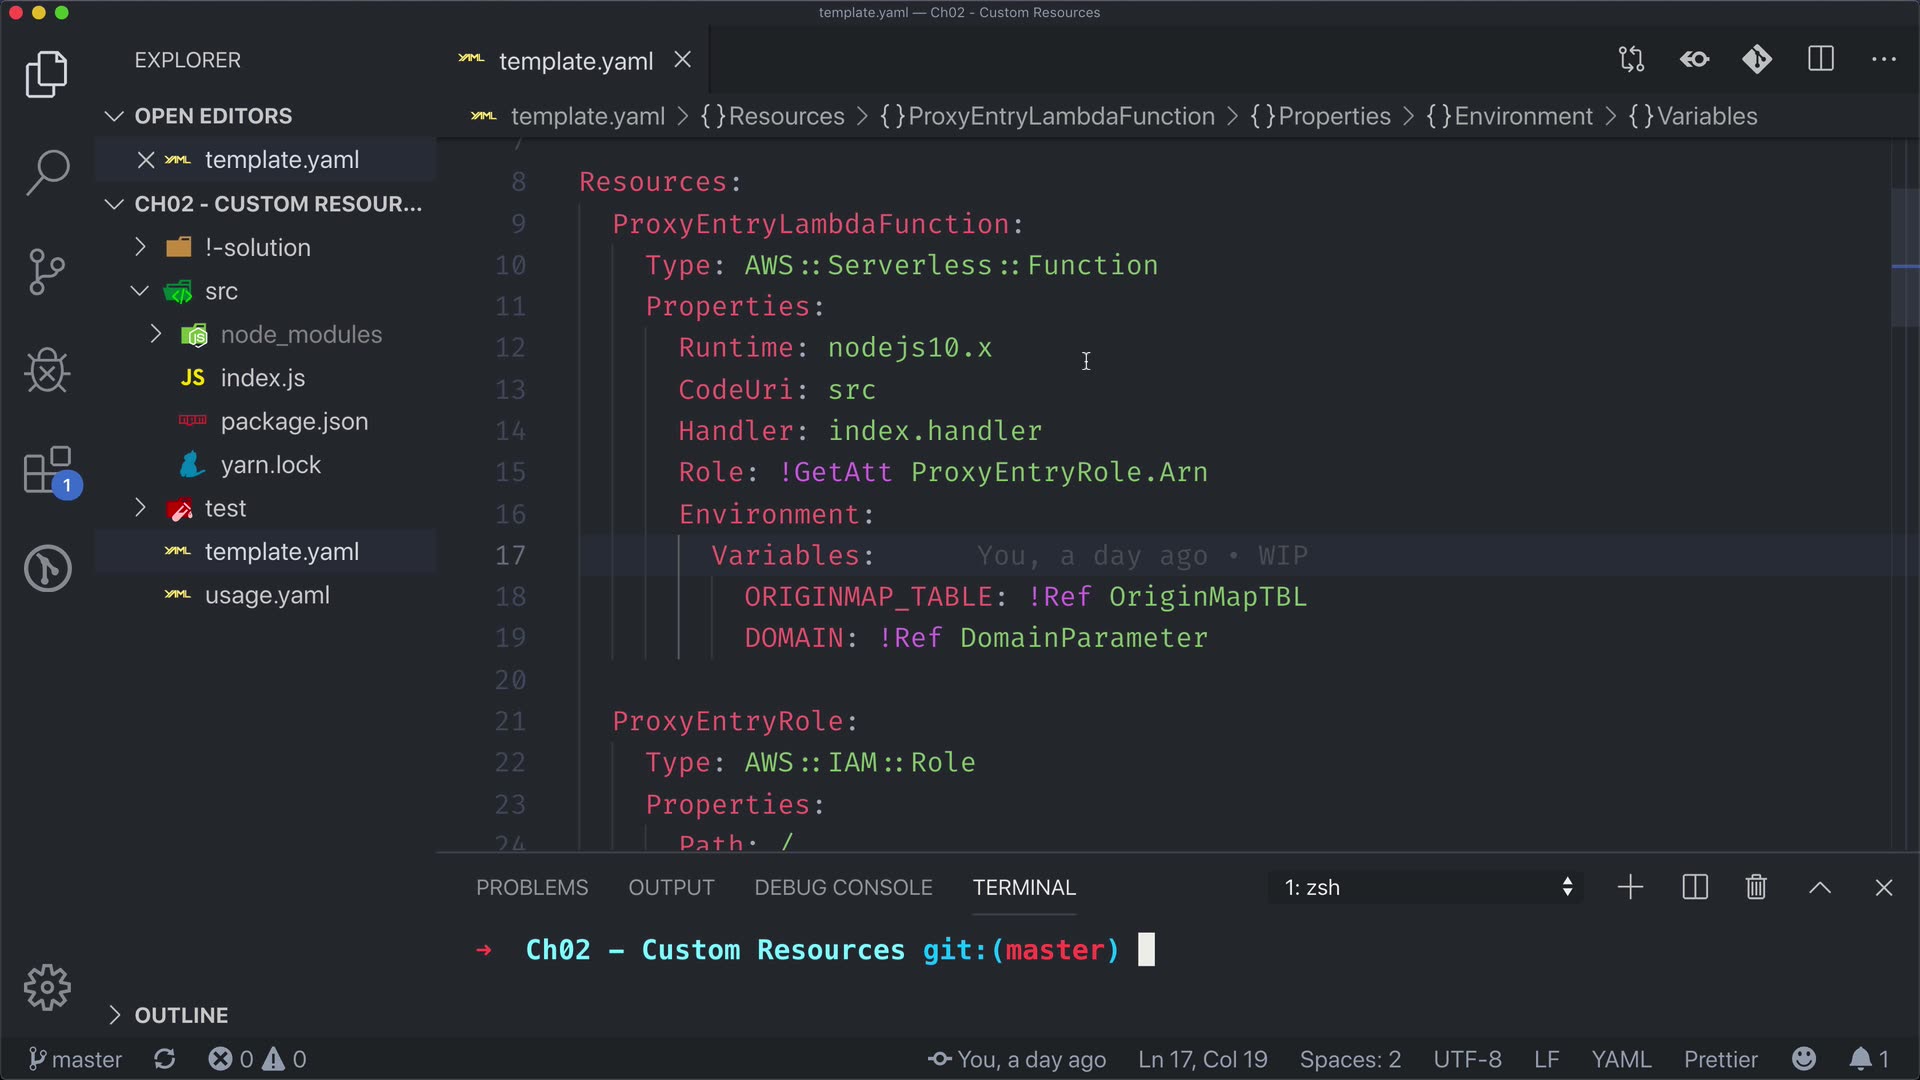
Task: Click the Split Editor Right icon
Action: click(1821, 60)
